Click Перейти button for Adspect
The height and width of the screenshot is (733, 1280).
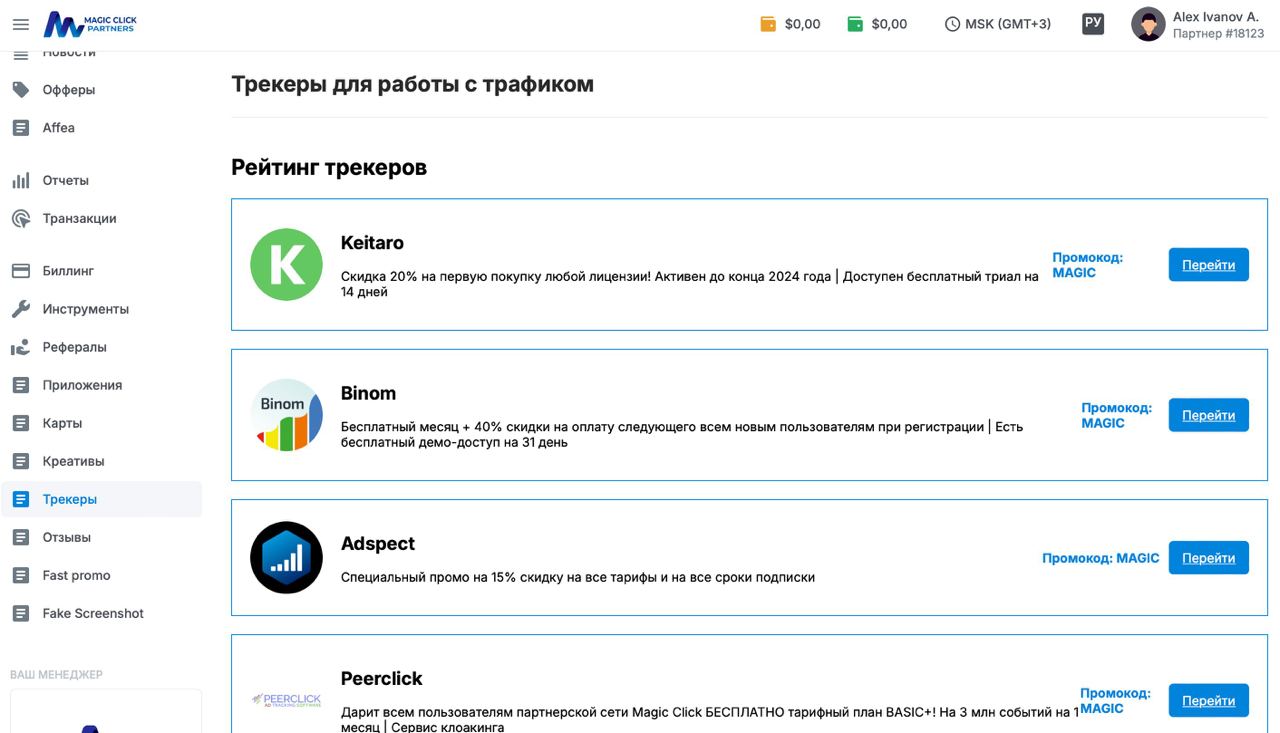1208,558
